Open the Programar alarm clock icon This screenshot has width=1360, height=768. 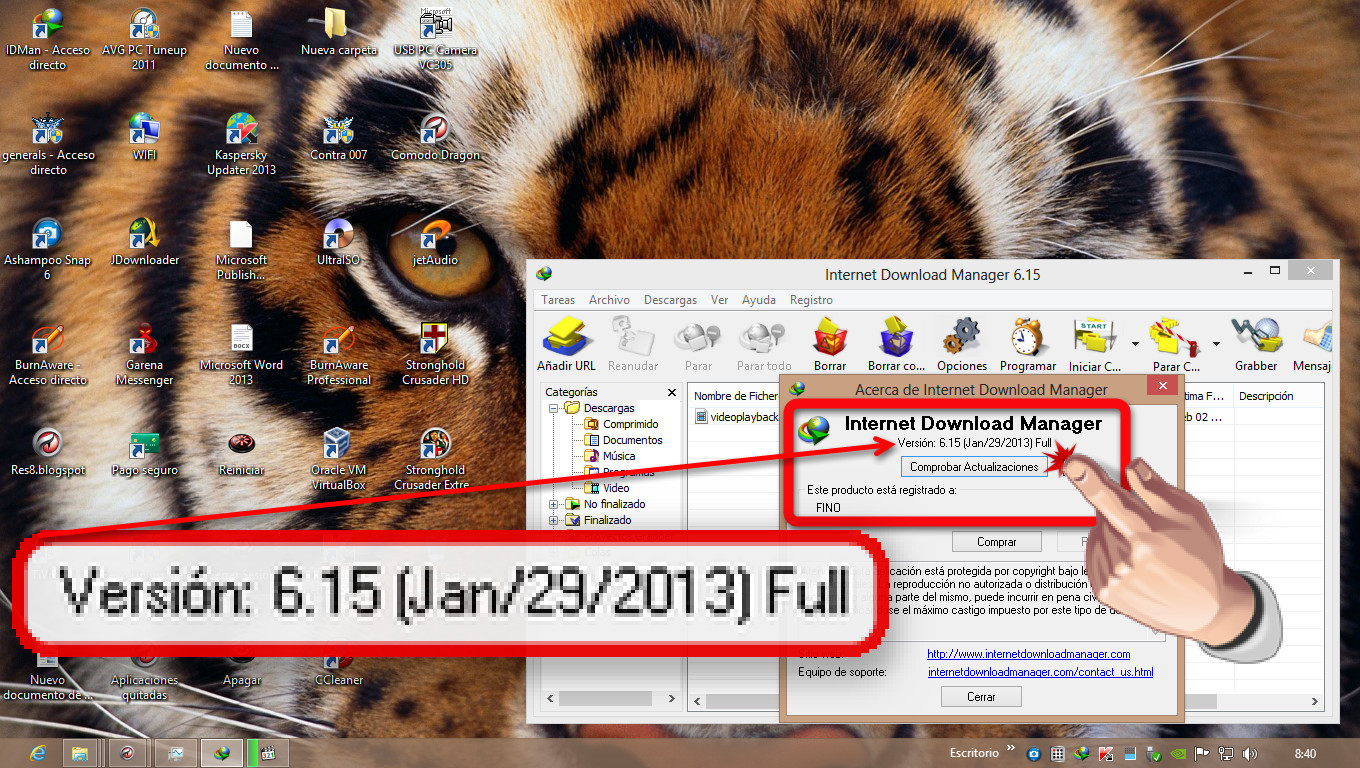1028,345
